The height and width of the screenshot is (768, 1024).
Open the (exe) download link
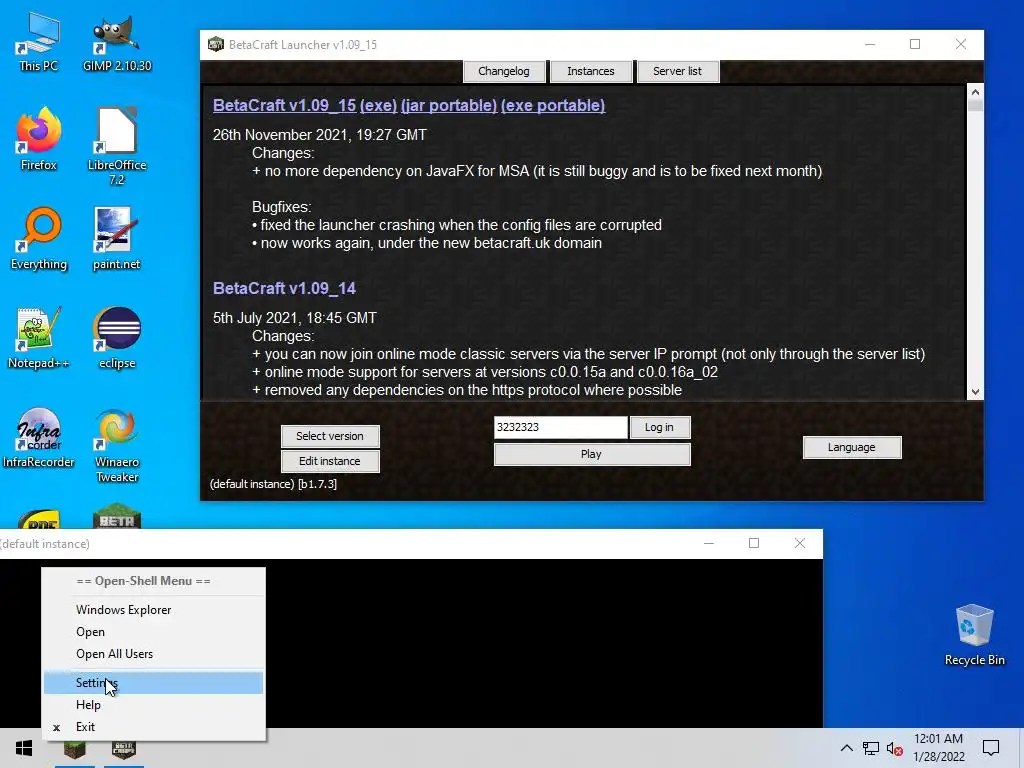click(378, 105)
